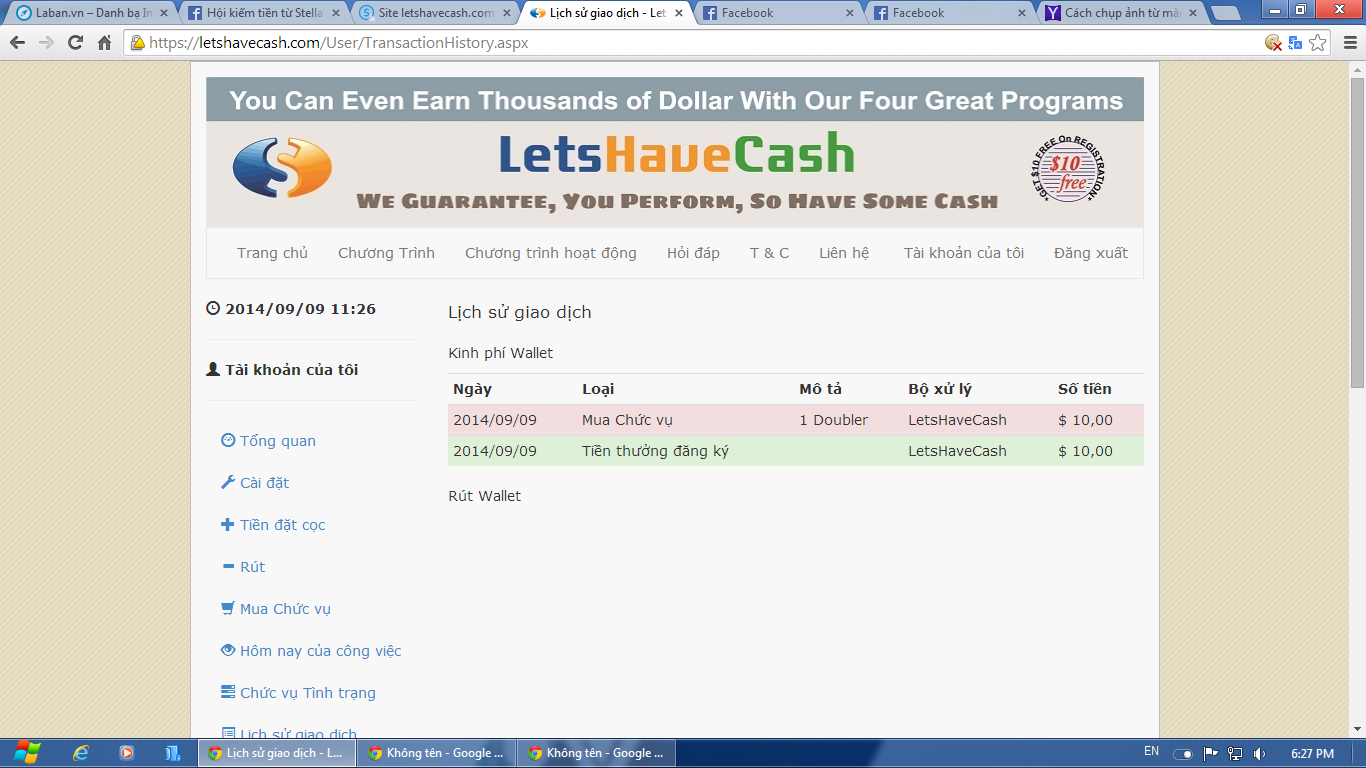Open the Liên hệ menu item
Screen dimensions: 1366x768
[x=844, y=253]
